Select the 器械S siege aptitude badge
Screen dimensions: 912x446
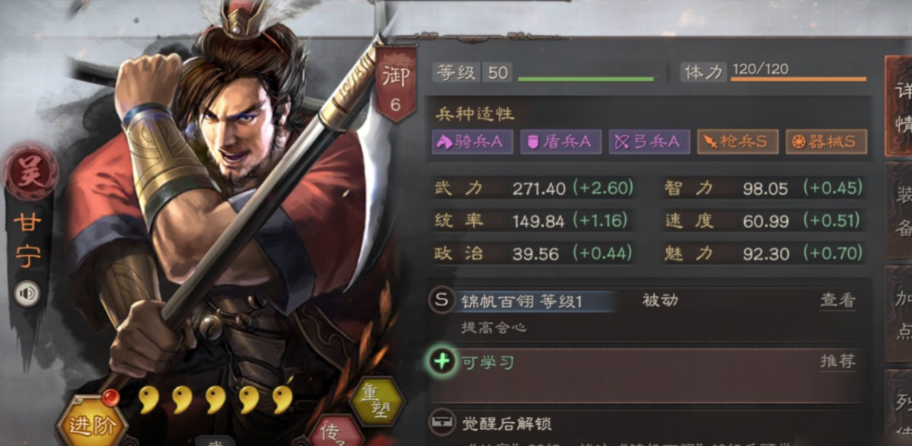click(x=826, y=142)
